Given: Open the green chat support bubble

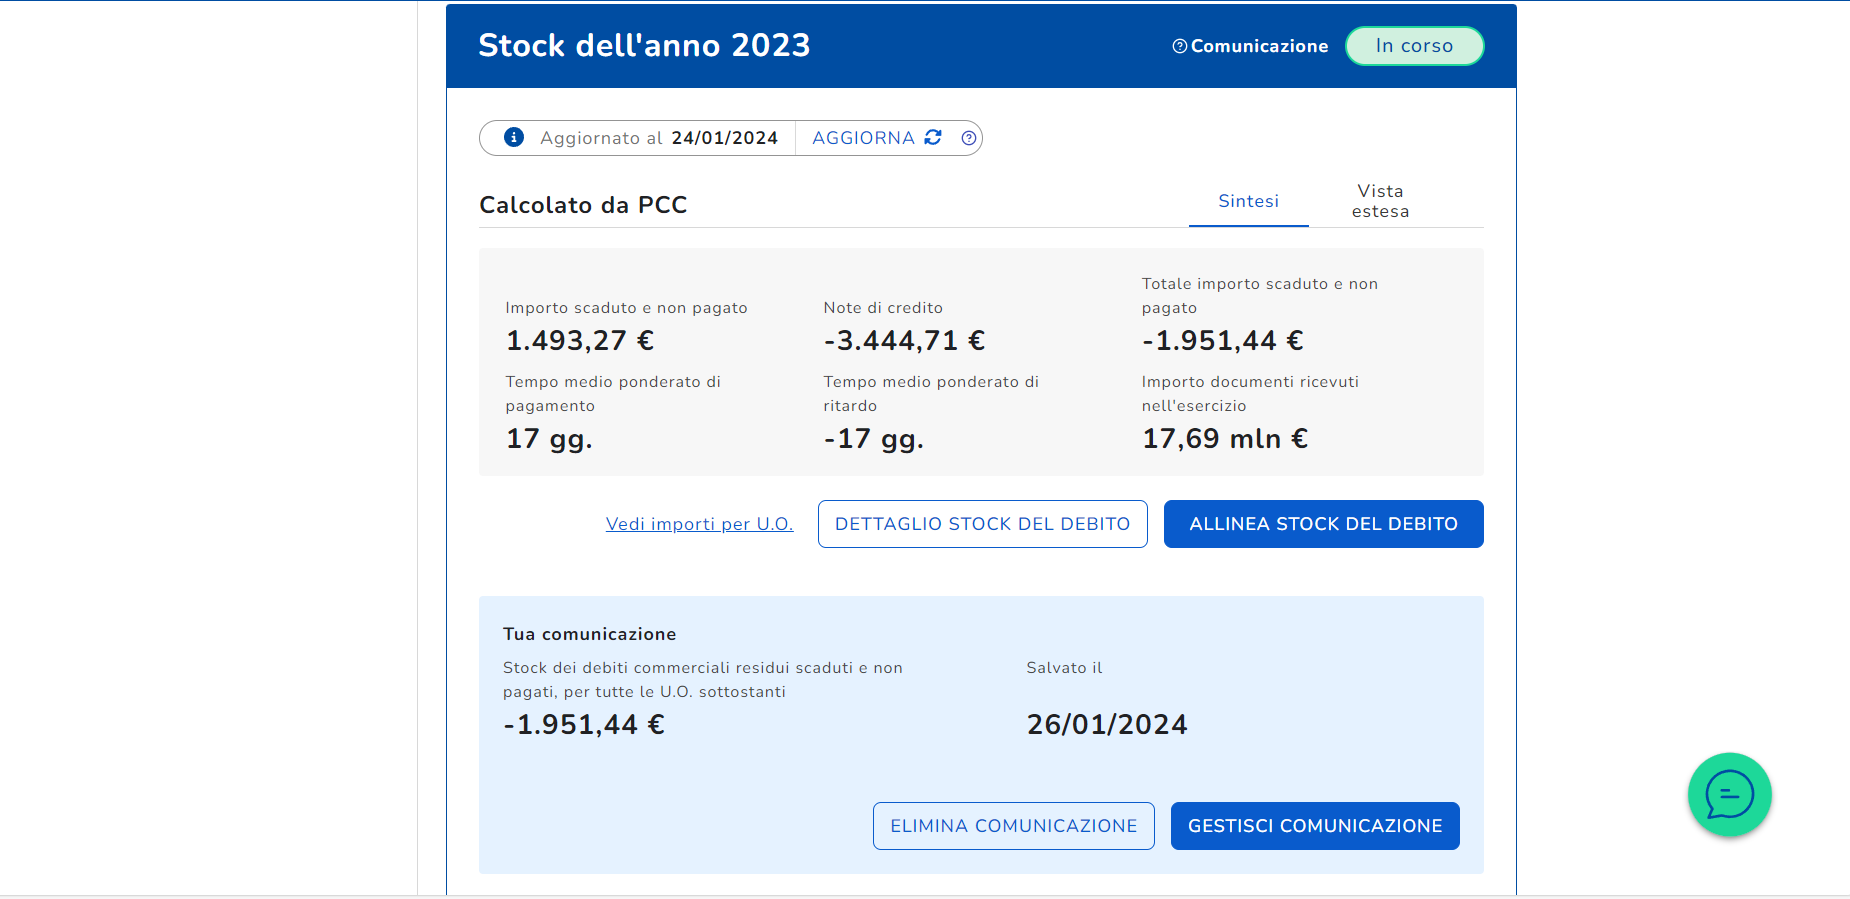Looking at the screenshot, I should tap(1729, 795).
